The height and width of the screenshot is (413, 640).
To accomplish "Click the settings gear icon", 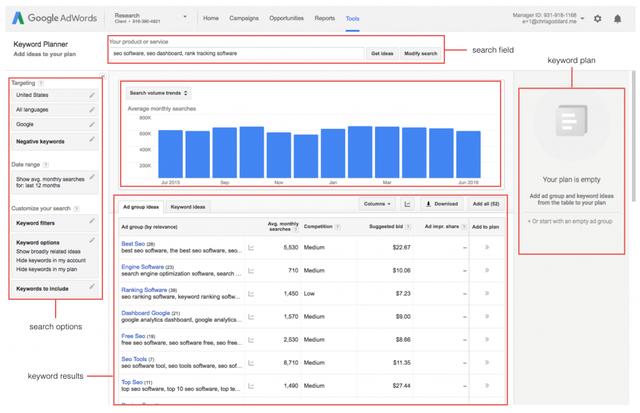I will point(597,18).
